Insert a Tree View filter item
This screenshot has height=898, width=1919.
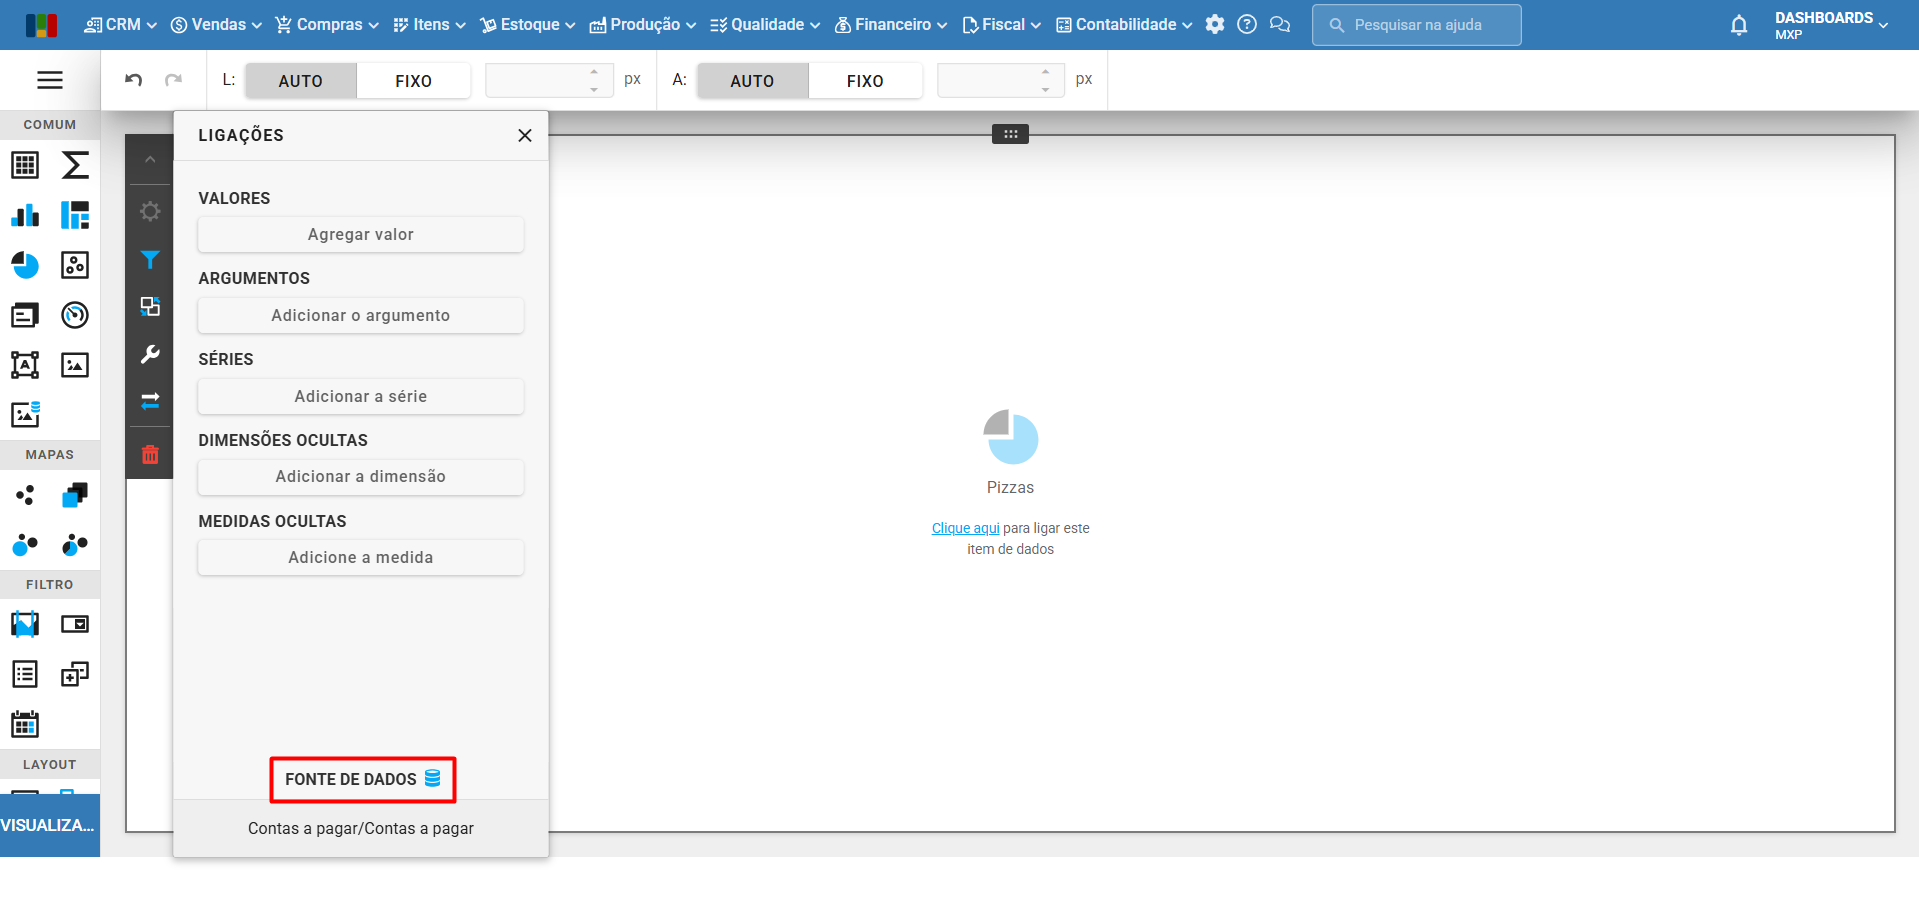pyautogui.click(x=75, y=674)
